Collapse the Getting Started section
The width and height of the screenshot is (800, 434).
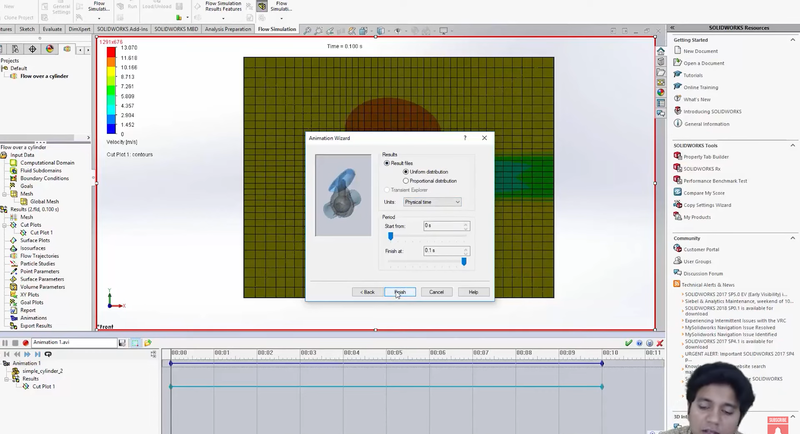pyautogui.click(x=792, y=40)
